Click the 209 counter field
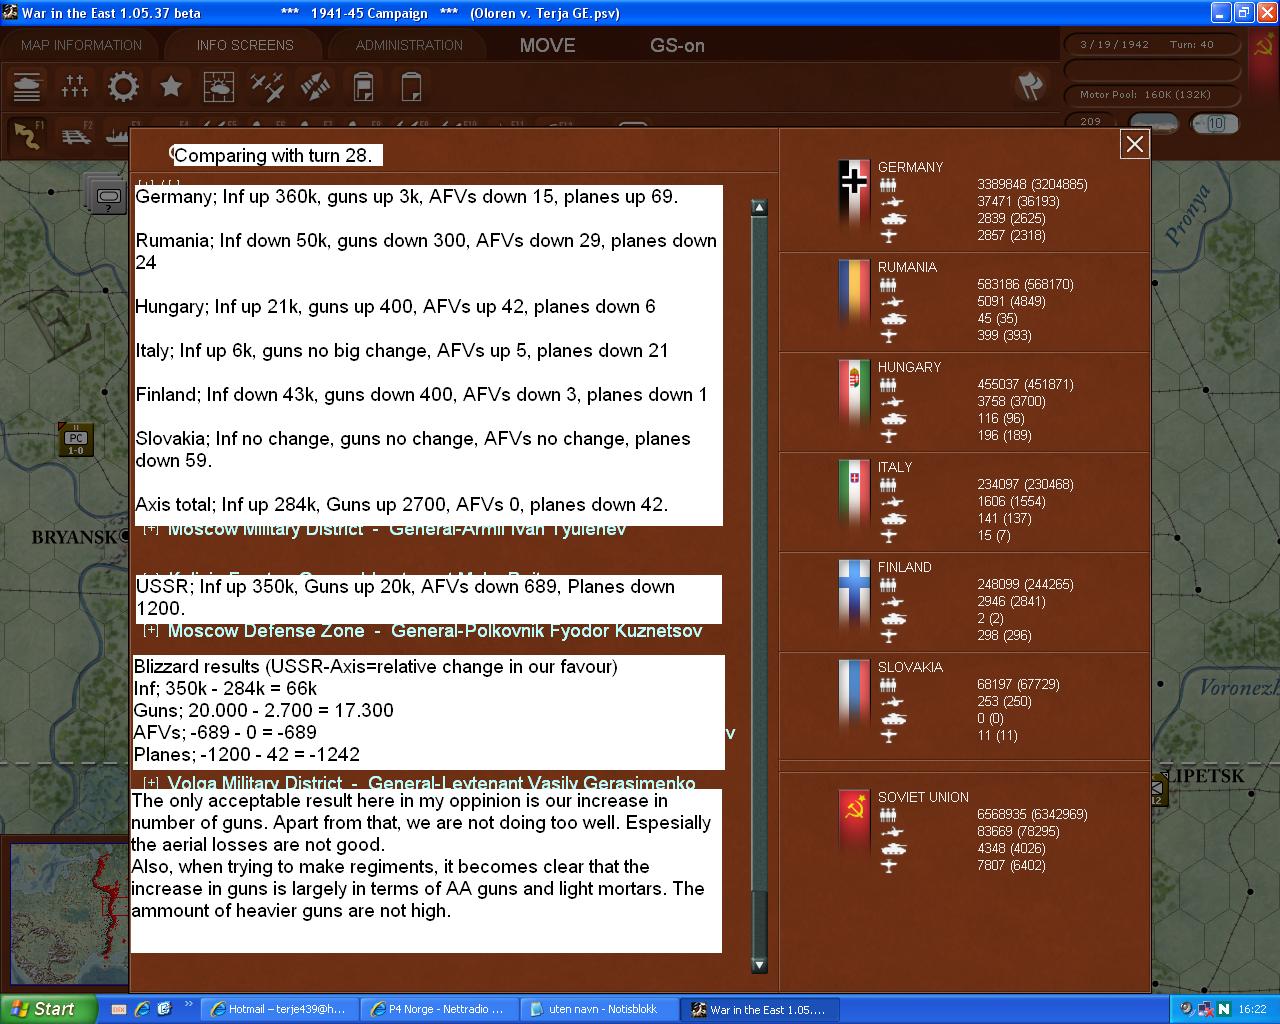The image size is (1280, 1024). 1091,122
